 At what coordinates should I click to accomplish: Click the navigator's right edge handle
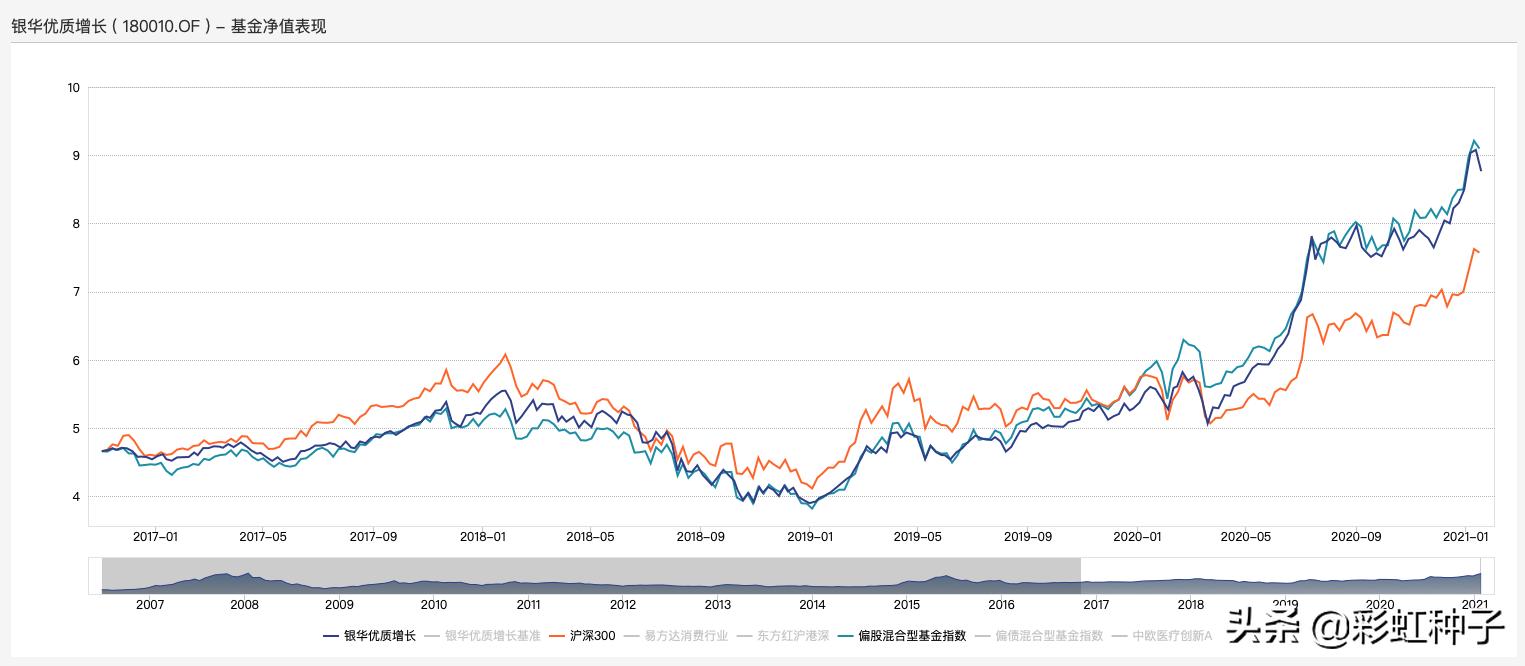(1481, 576)
